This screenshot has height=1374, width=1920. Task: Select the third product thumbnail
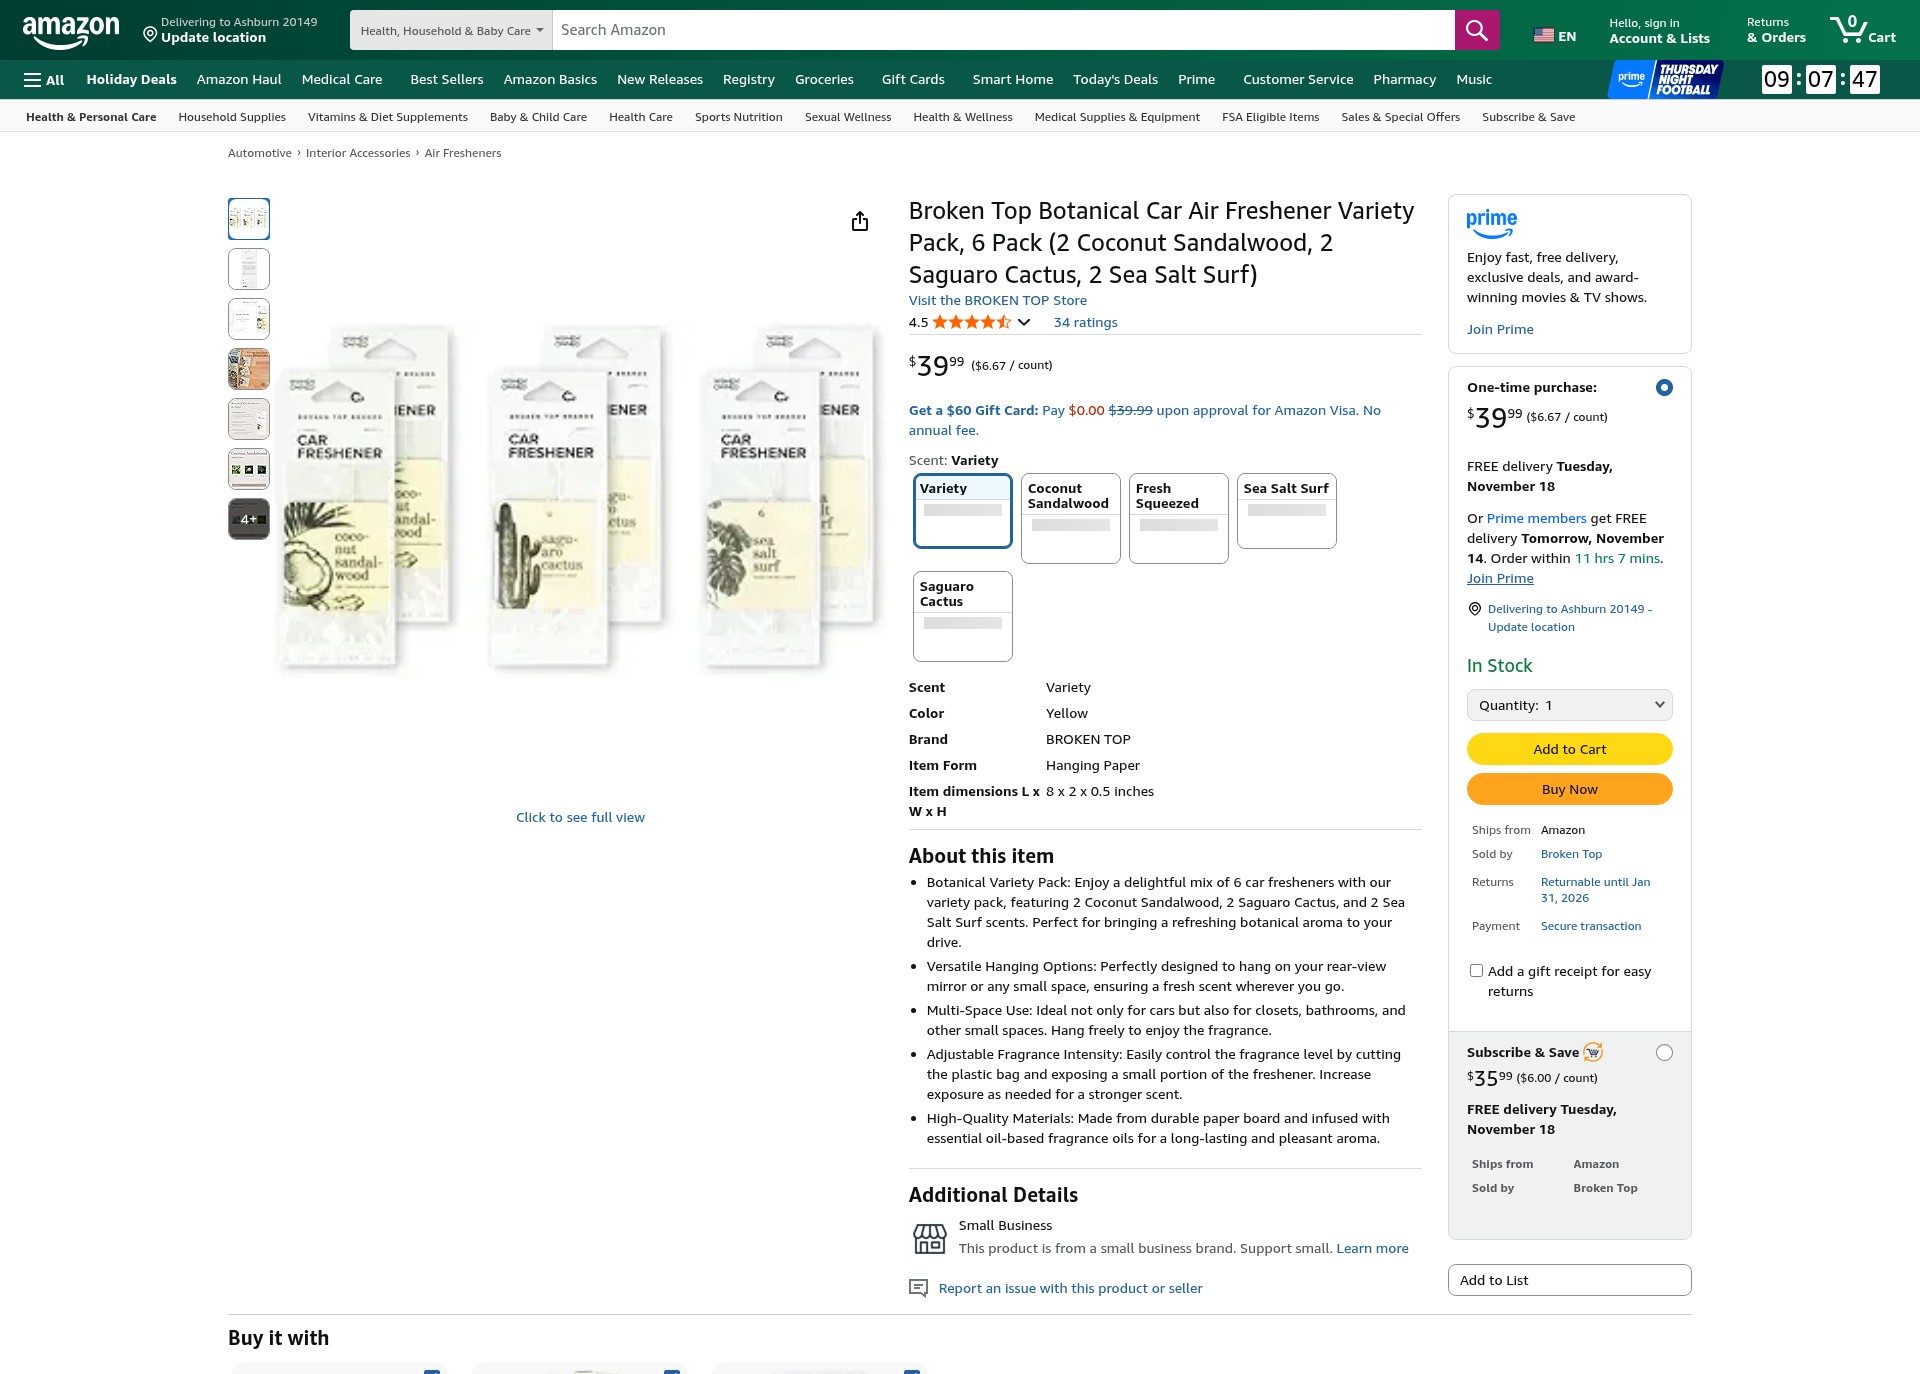click(249, 319)
